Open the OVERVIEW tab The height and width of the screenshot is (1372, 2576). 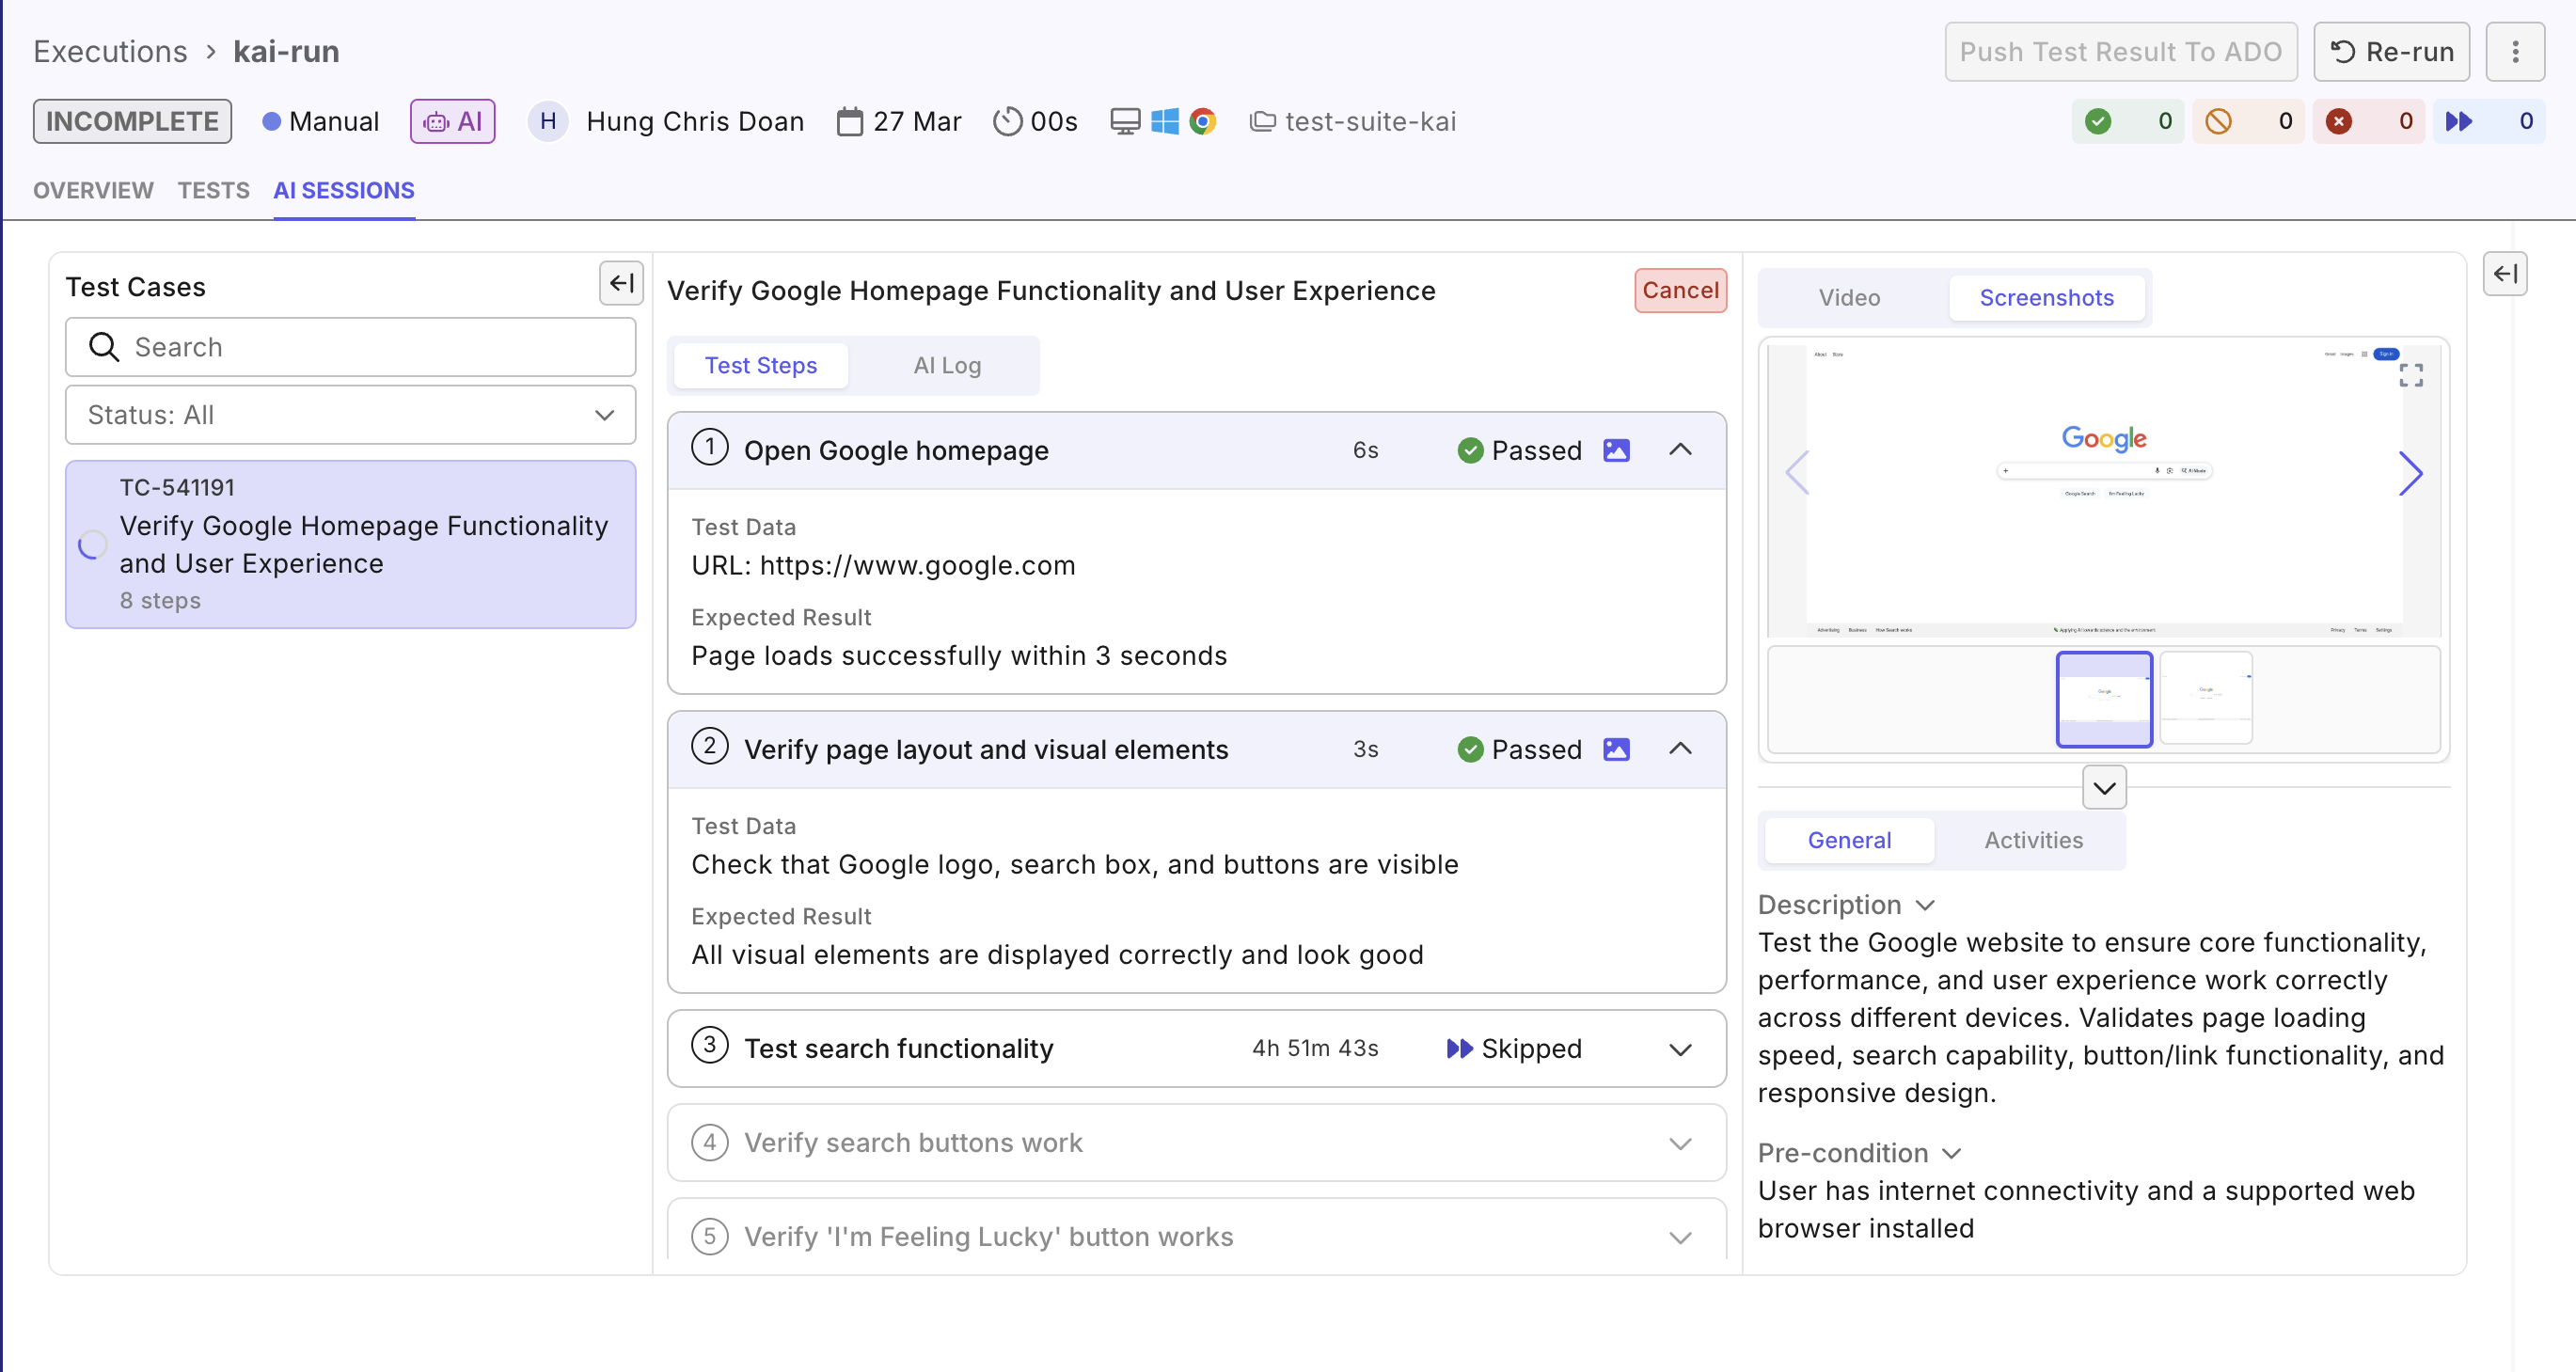[x=93, y=190]
